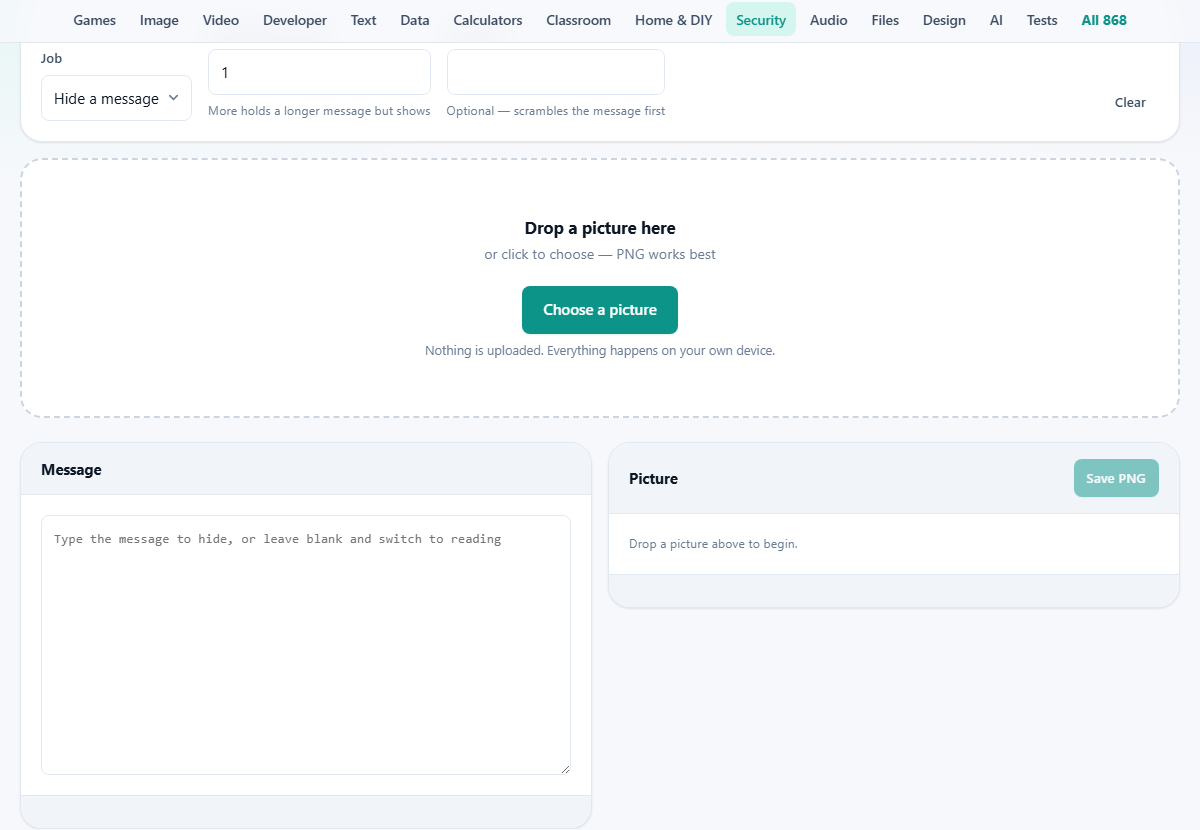Viewport: 1200px width, 830px height.
Task: Open the AI category
Action: [x=996, y=20]
